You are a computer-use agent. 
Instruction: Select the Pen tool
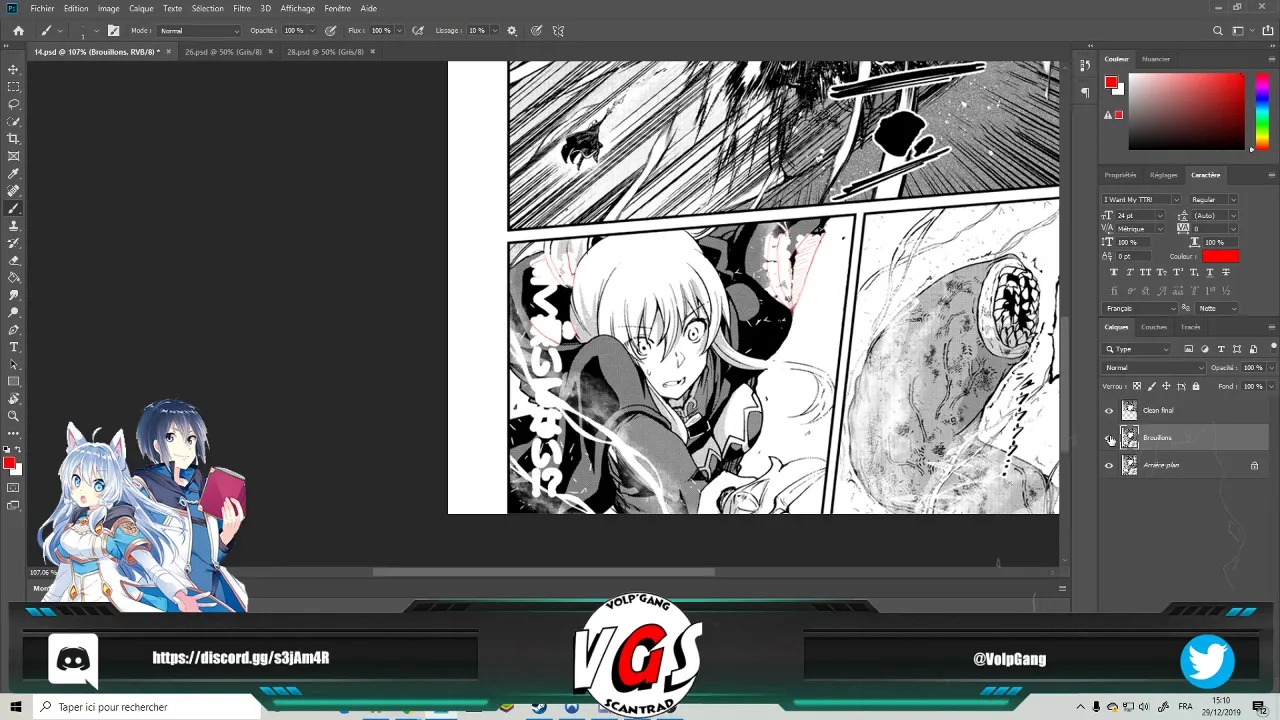click(x=13, y=330)
